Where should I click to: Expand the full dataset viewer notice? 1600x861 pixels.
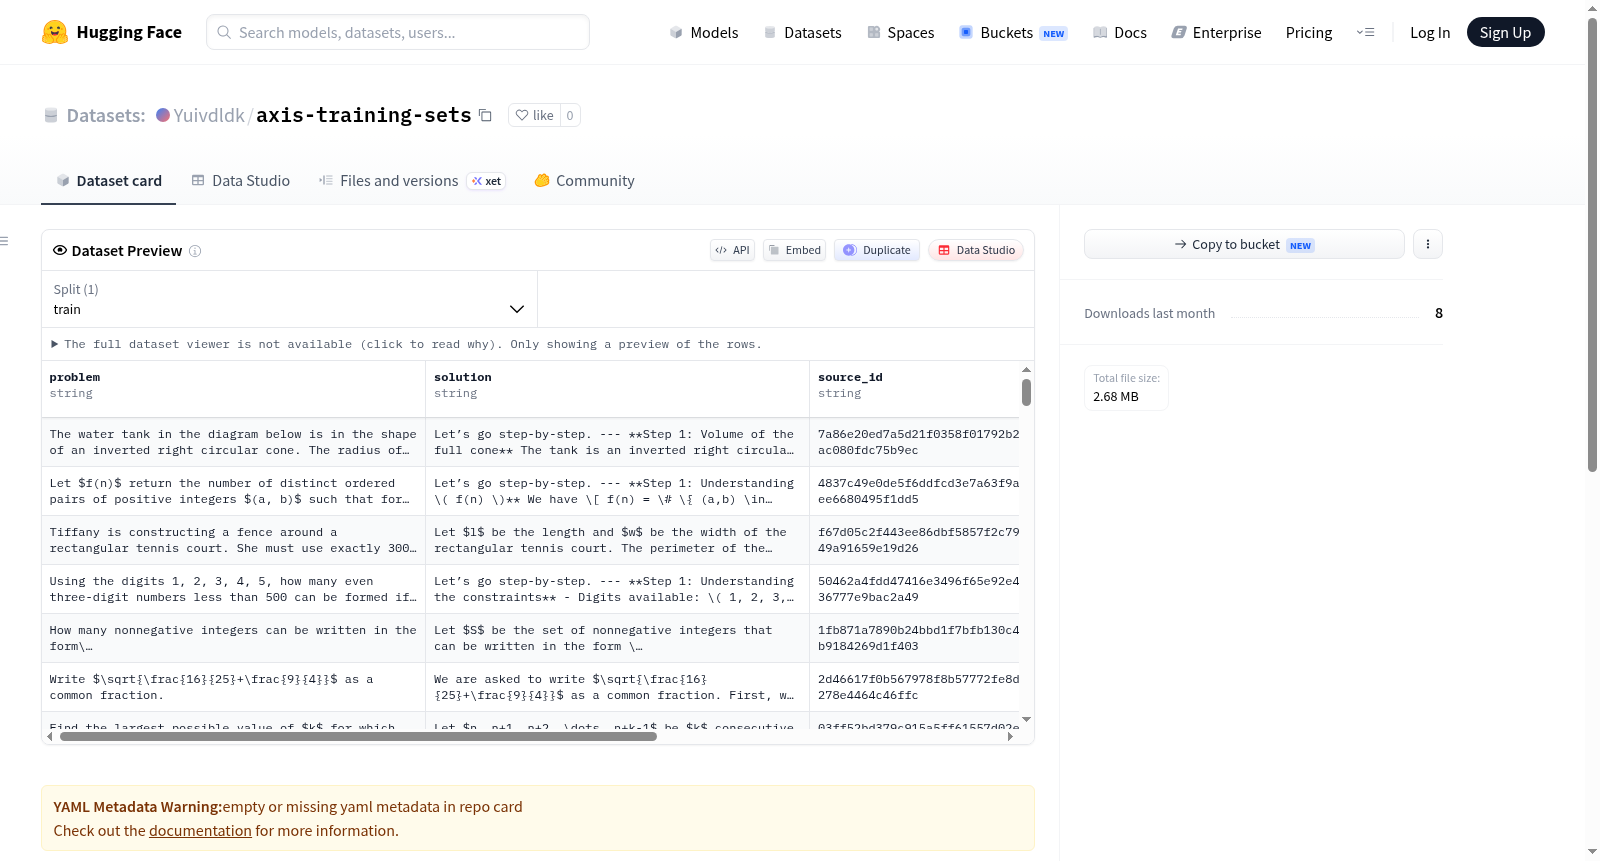tap(406, 344)
